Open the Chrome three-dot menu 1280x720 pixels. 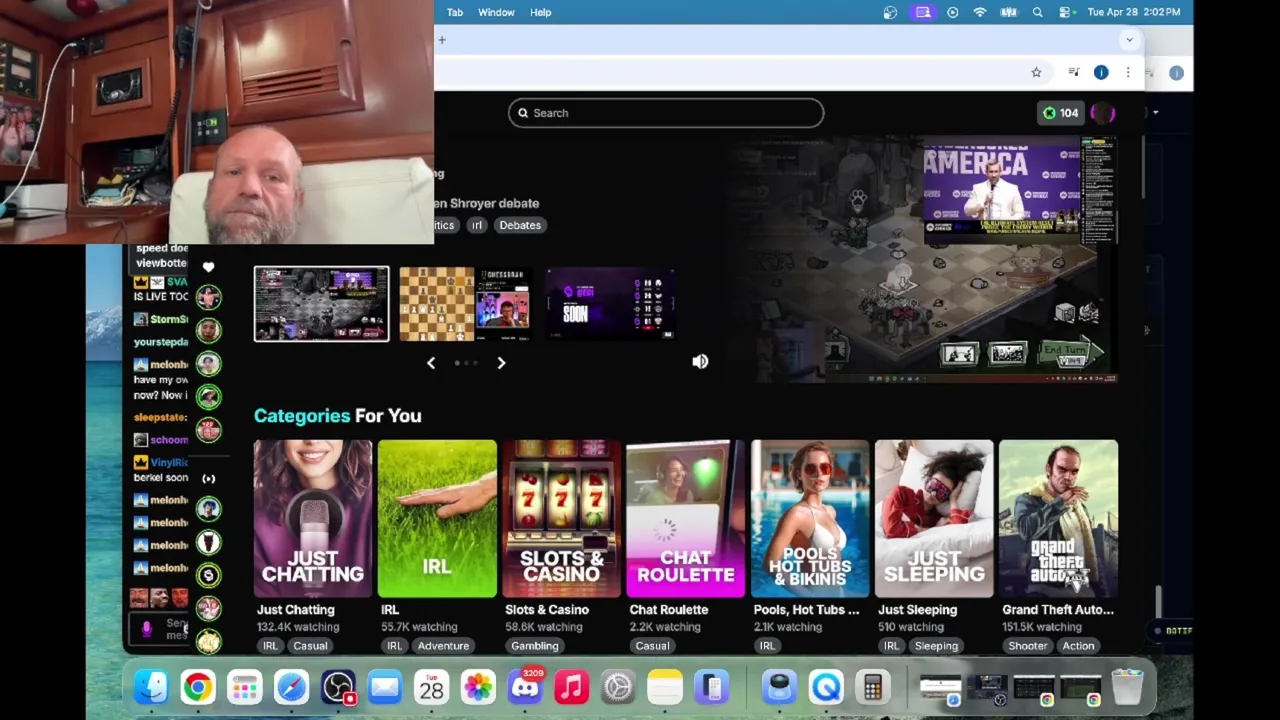(1128, 72)
